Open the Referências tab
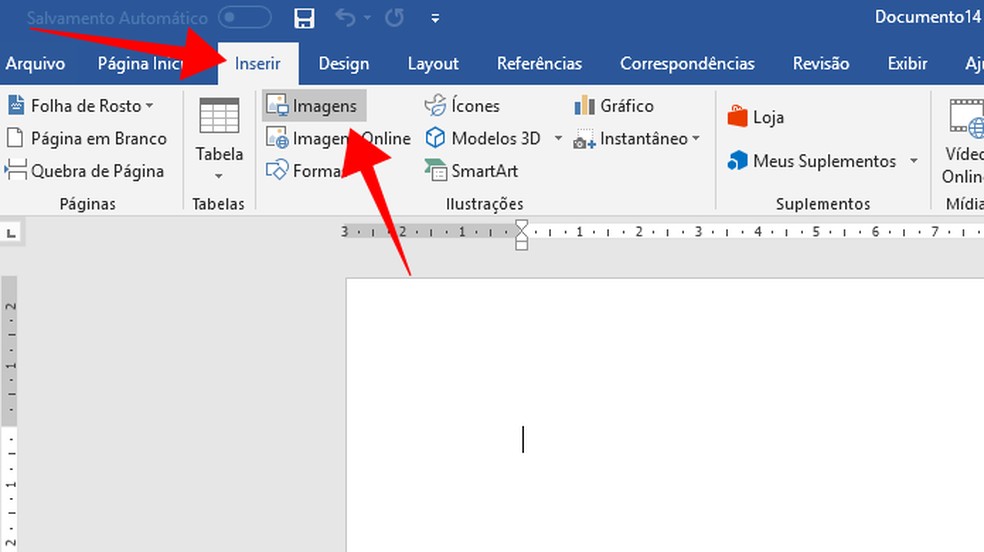Viewport: 984px width, 552px height. coord(539,63)
